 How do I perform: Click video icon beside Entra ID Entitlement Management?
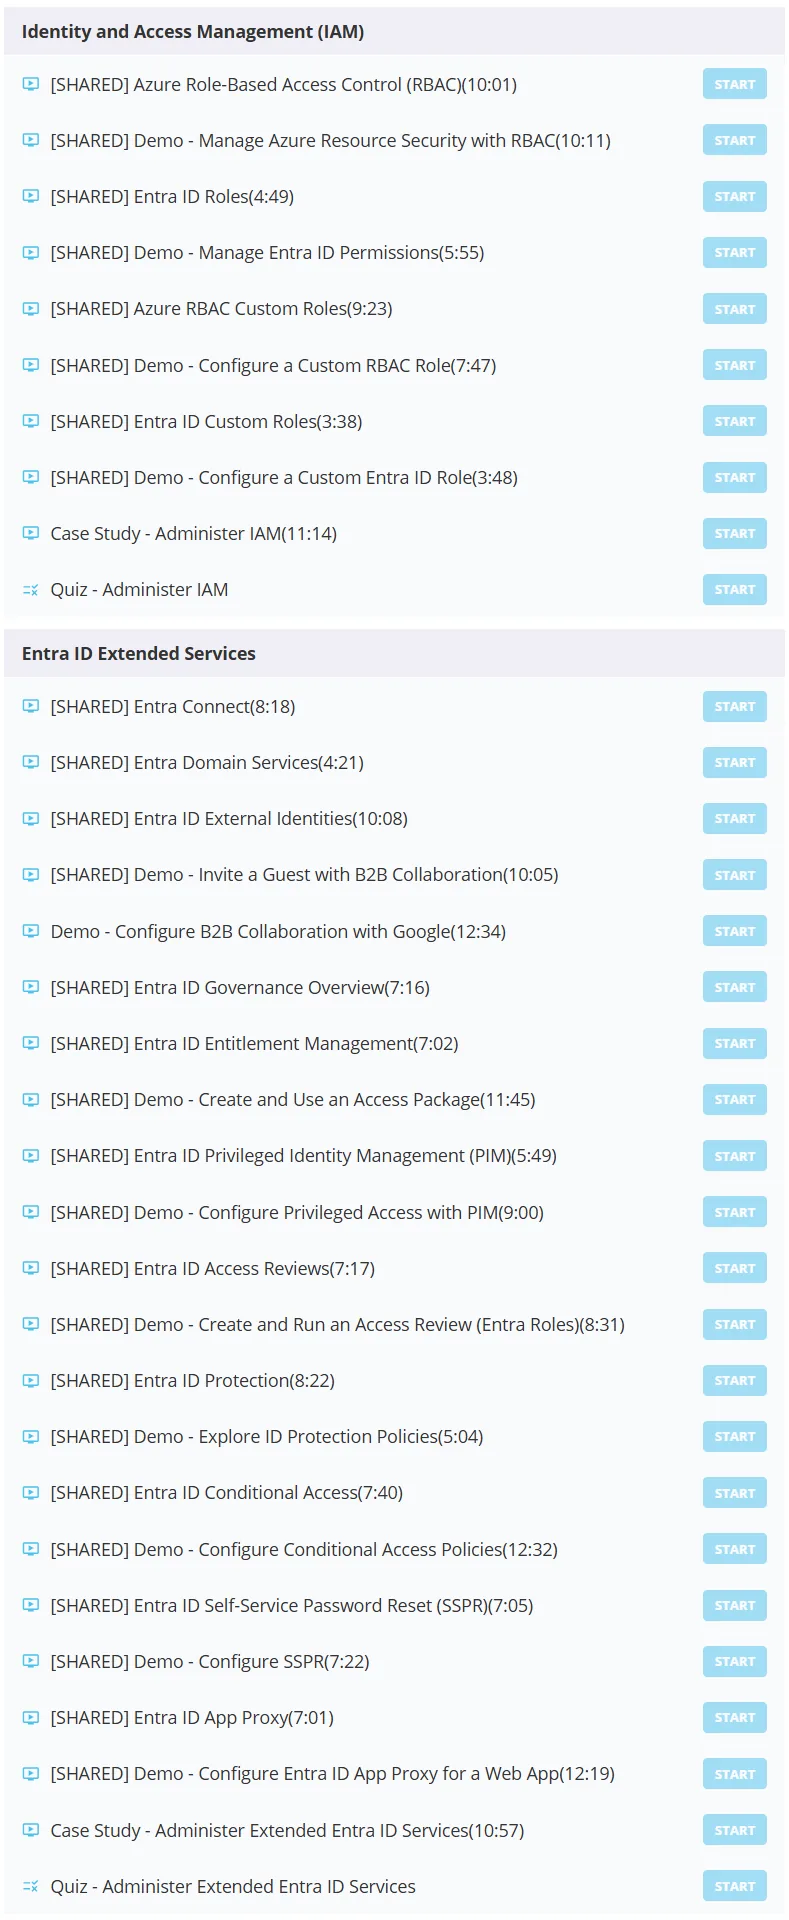[30, 1043]
